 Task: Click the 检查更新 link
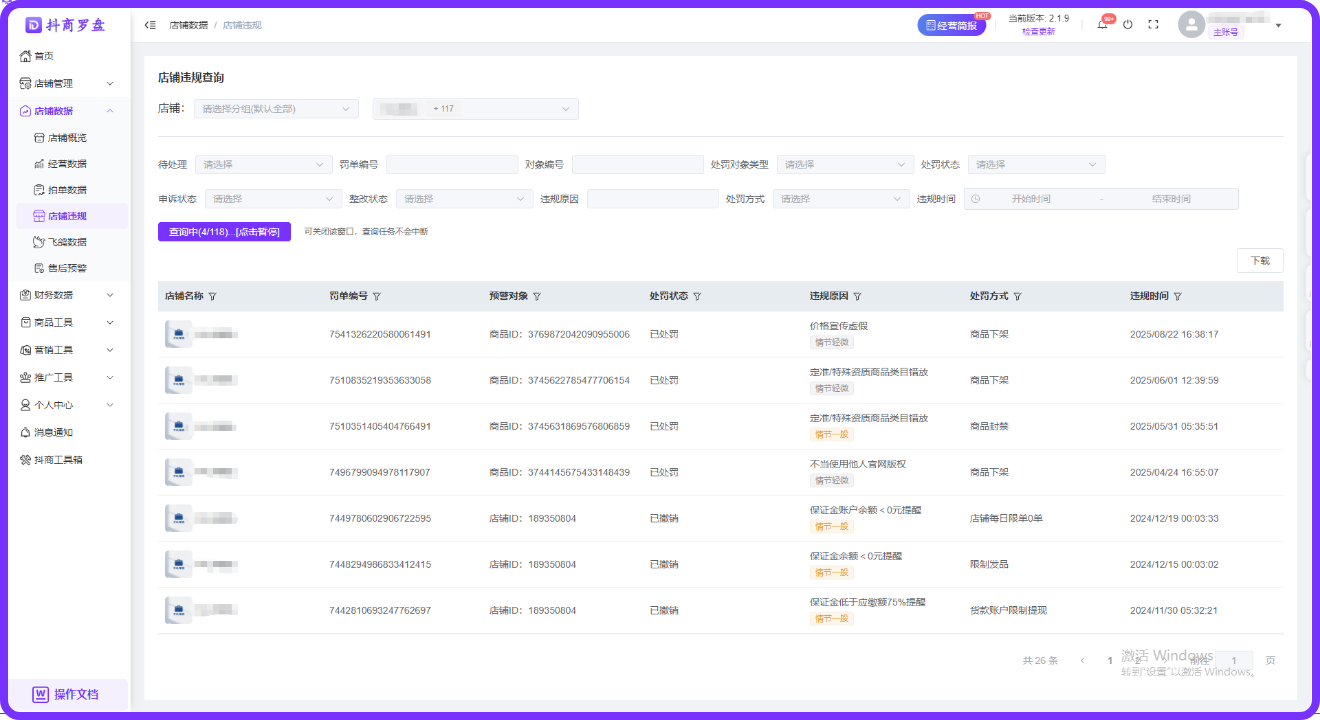[1038, 32]
